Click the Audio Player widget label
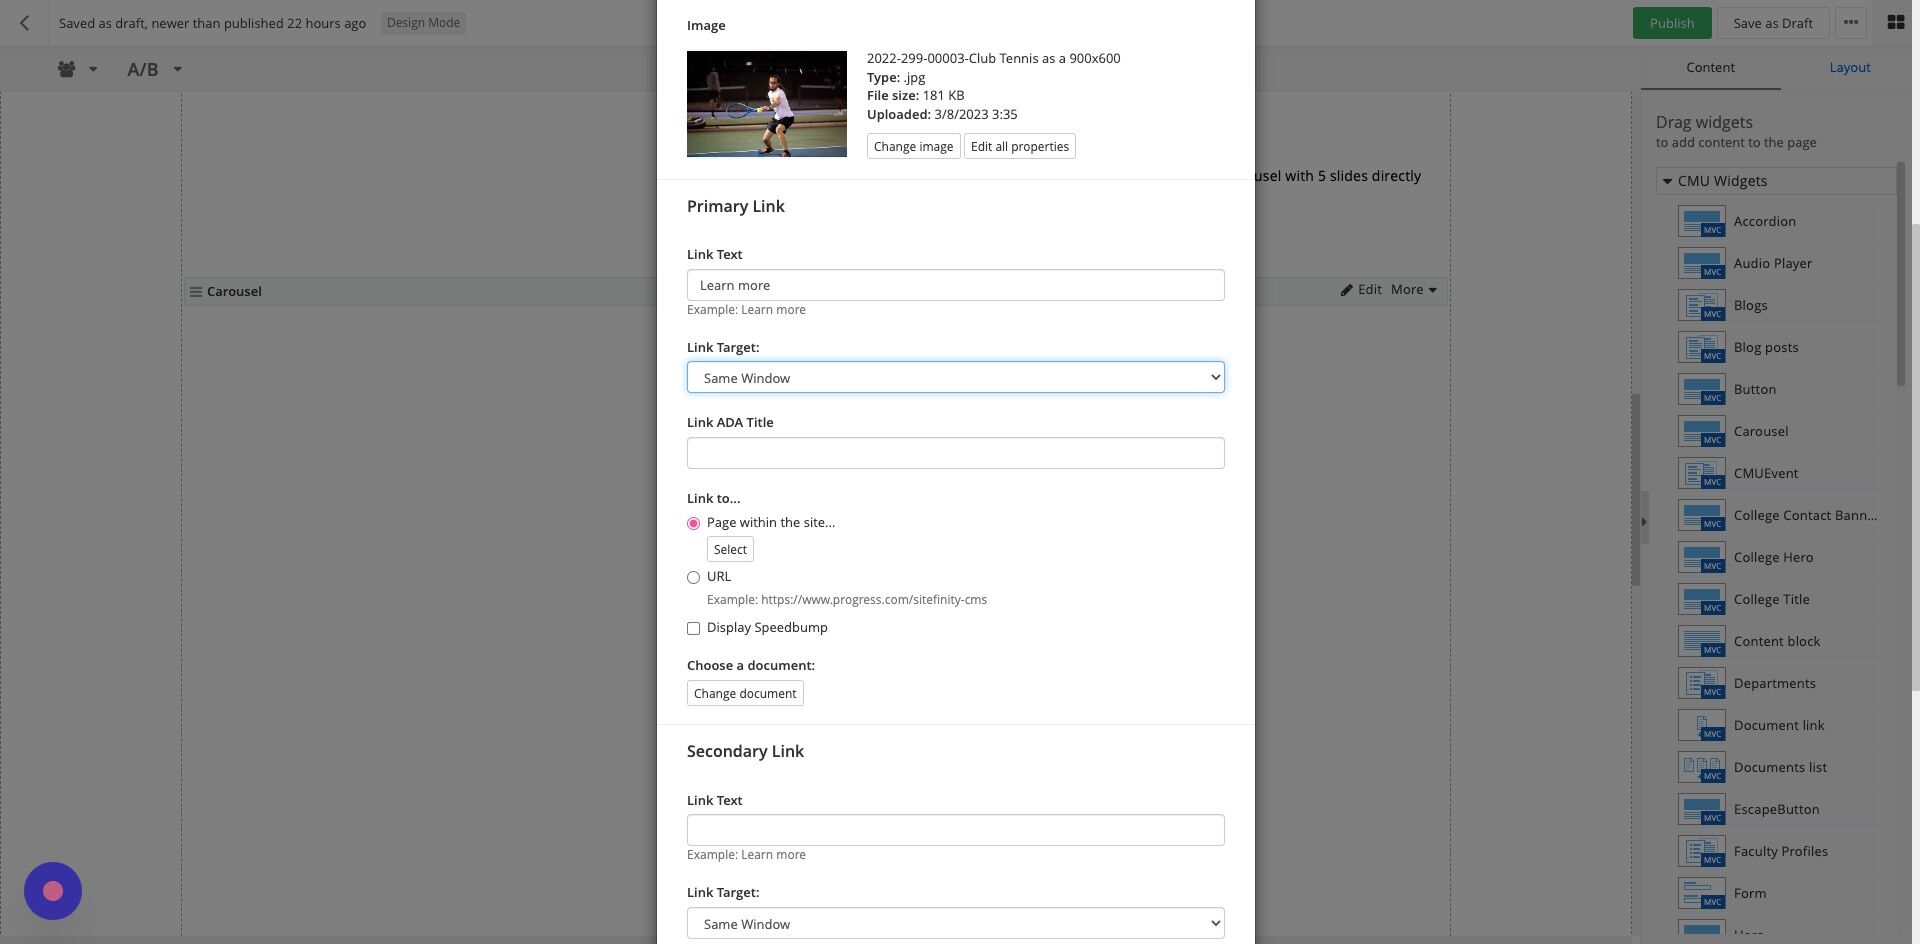The width and height of the screenshot is (1920, 944). tap(1772, 264)
